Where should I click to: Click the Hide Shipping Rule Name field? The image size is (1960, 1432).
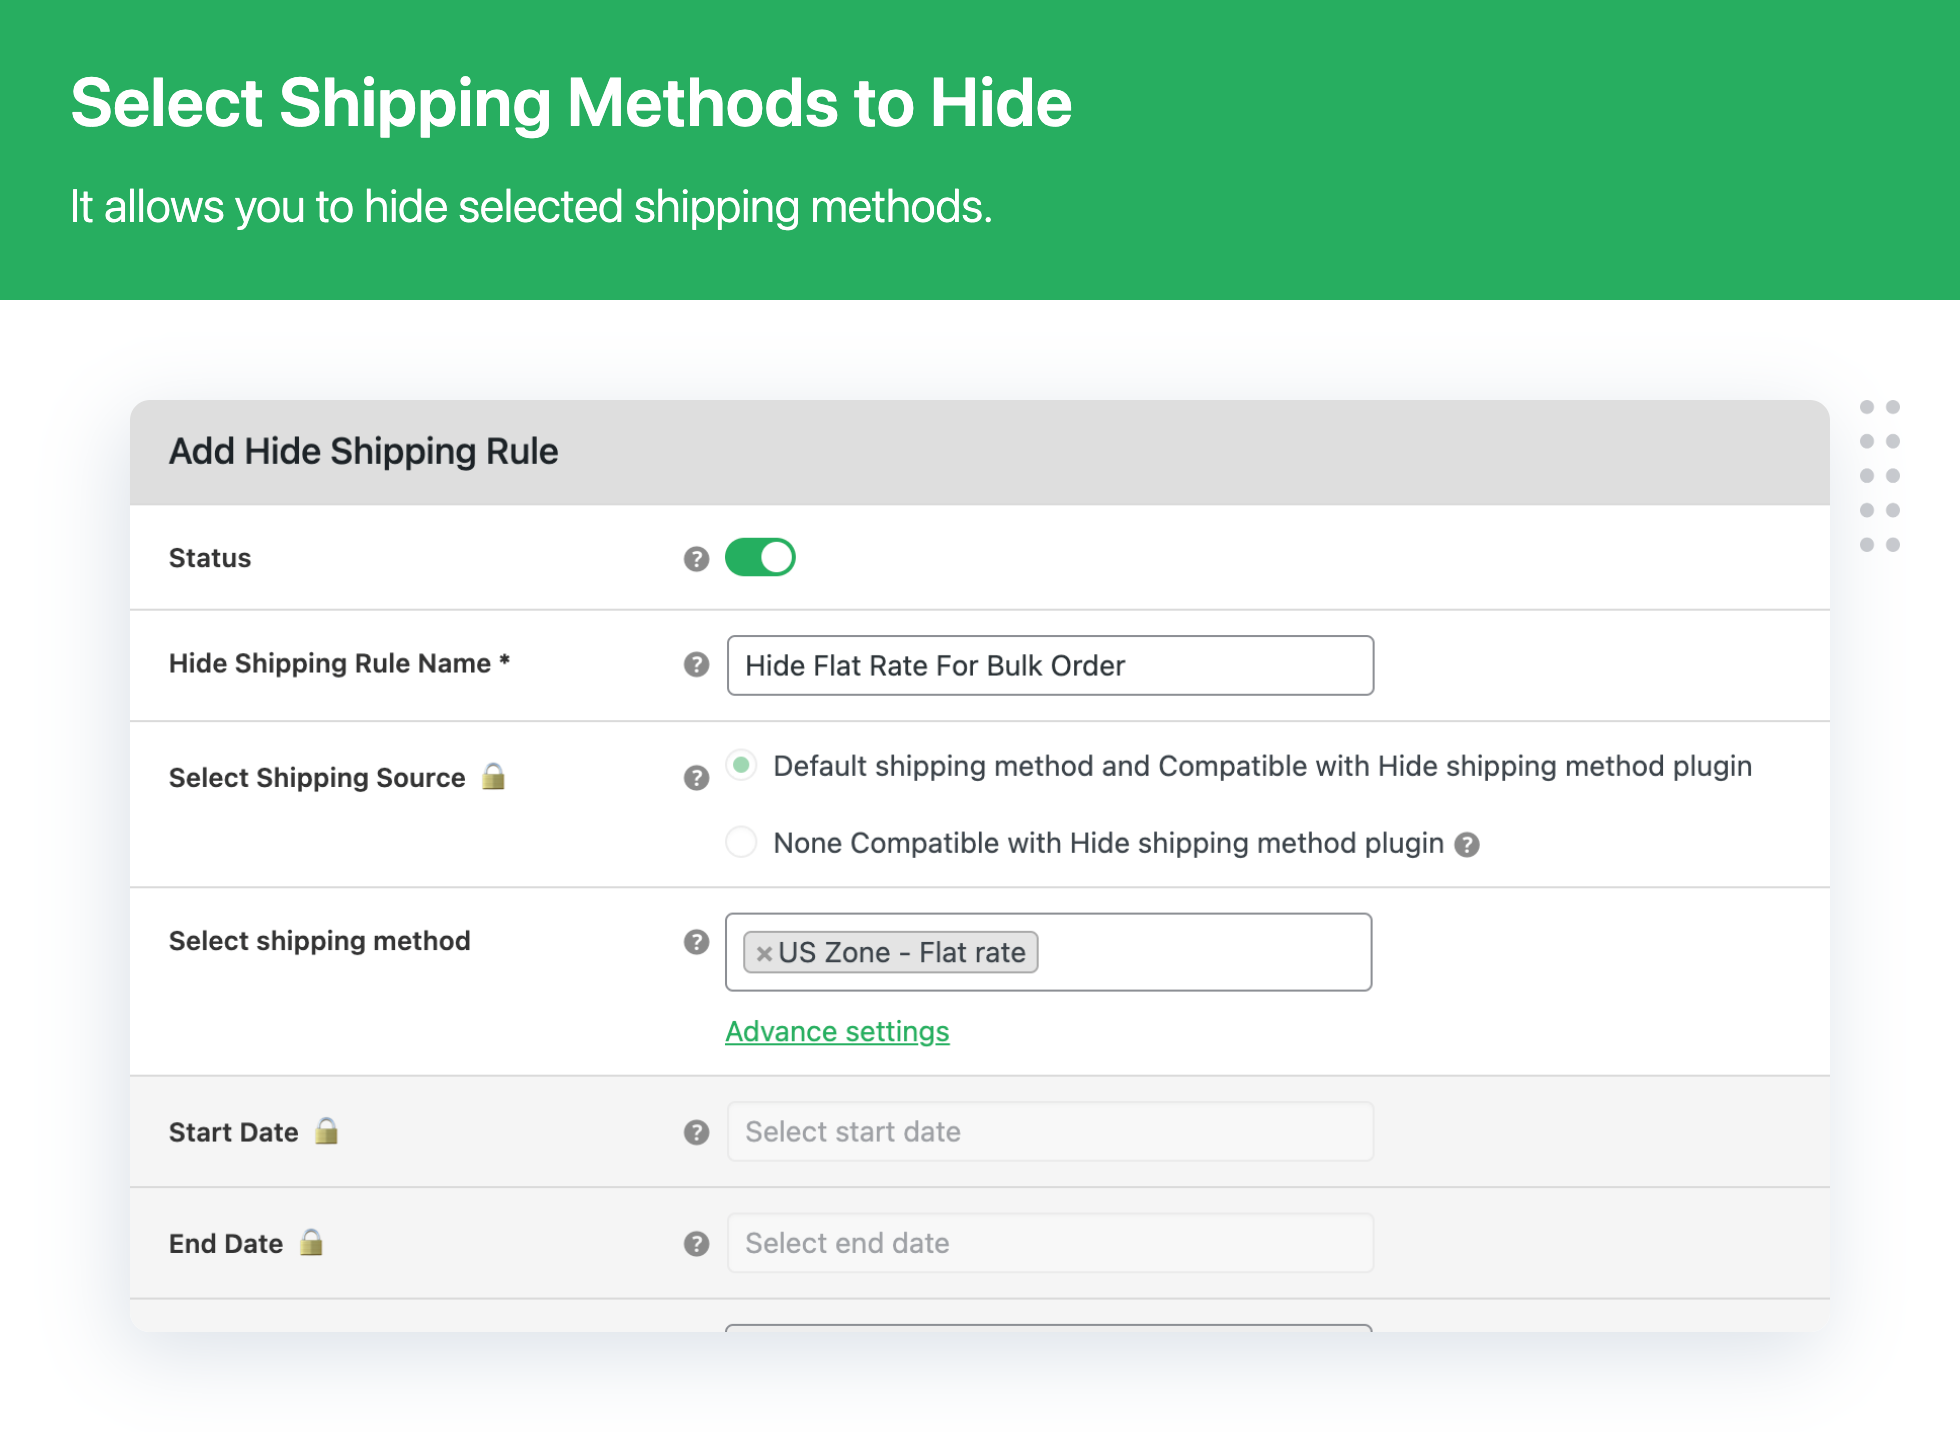(1050, 665)
